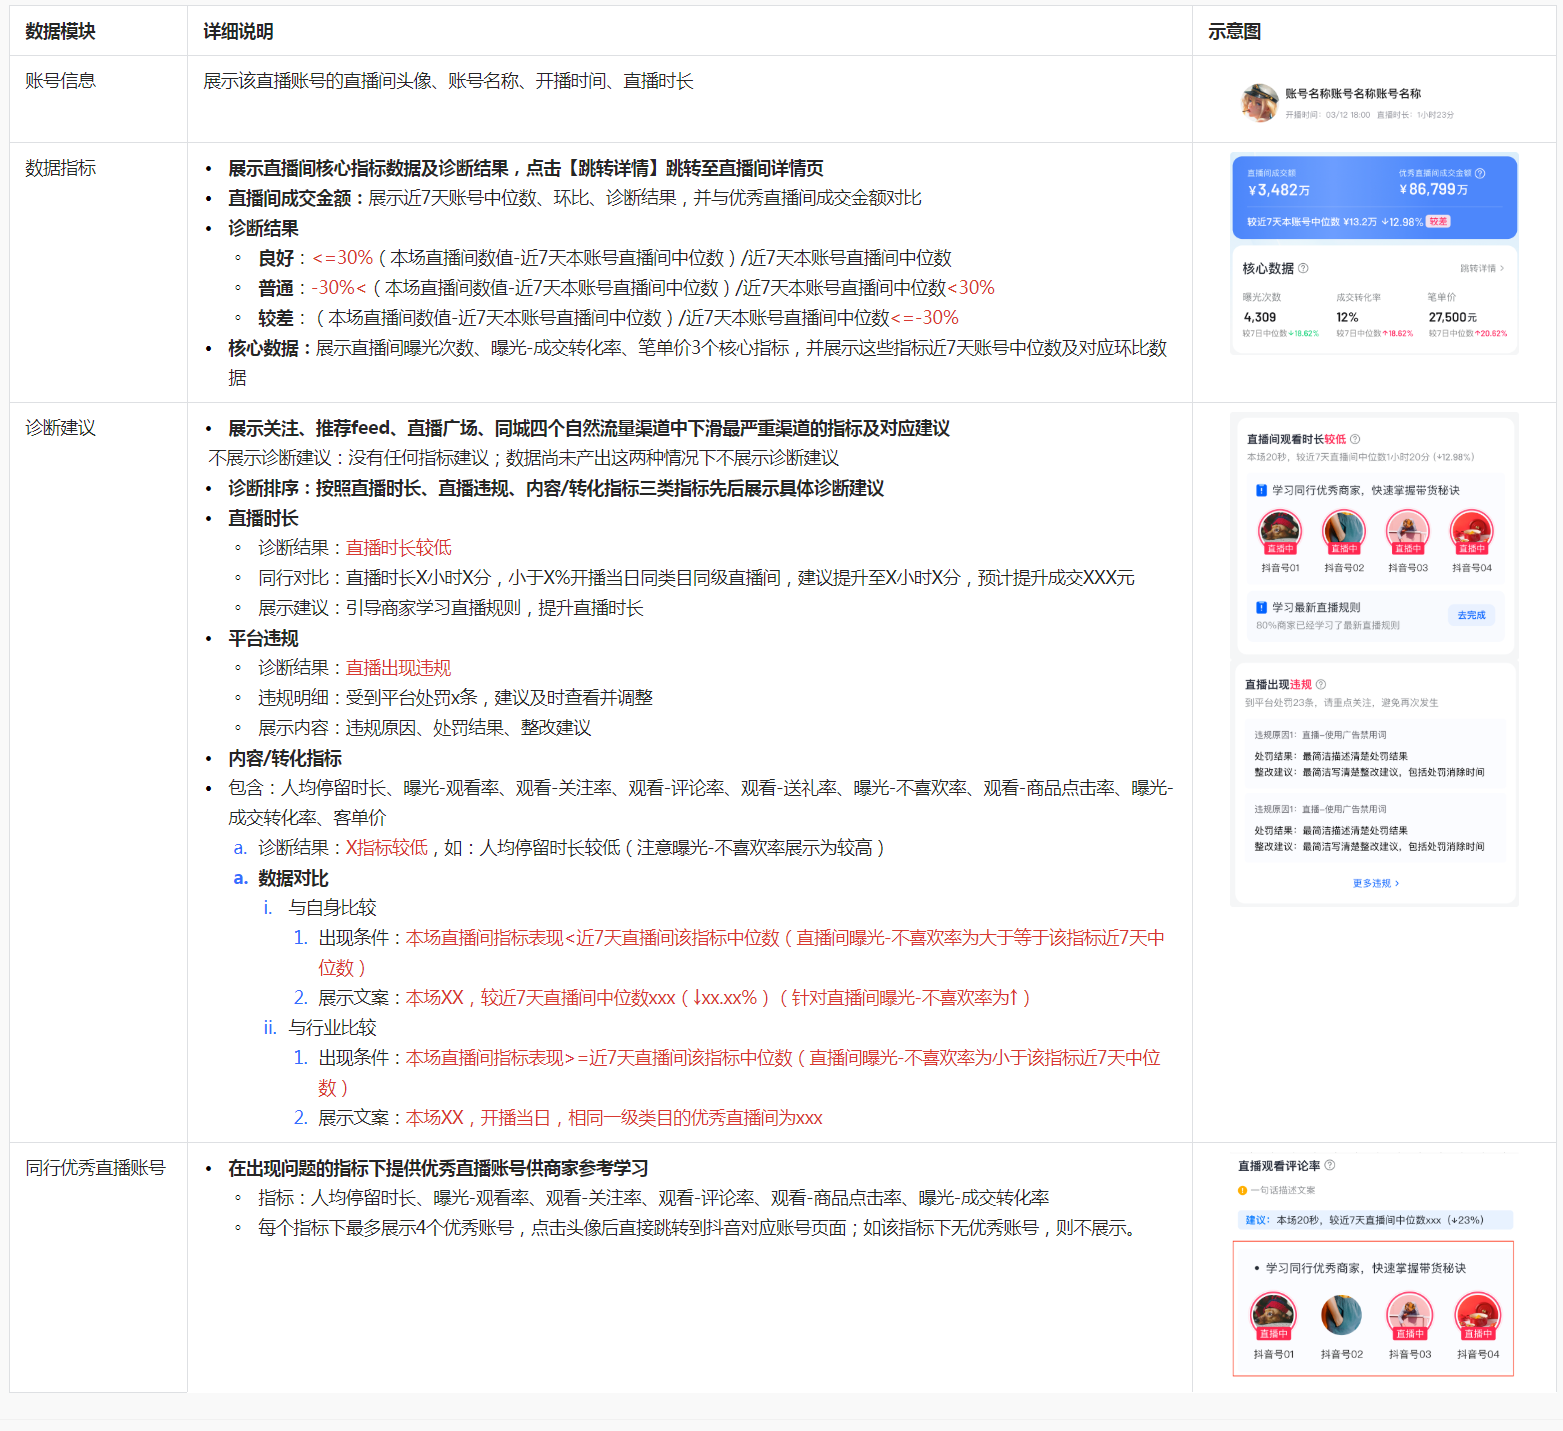Open 抖音号04 avatar in 诊断建议 mockup
This screenshot has height=1431, width=1563.
1472,530
